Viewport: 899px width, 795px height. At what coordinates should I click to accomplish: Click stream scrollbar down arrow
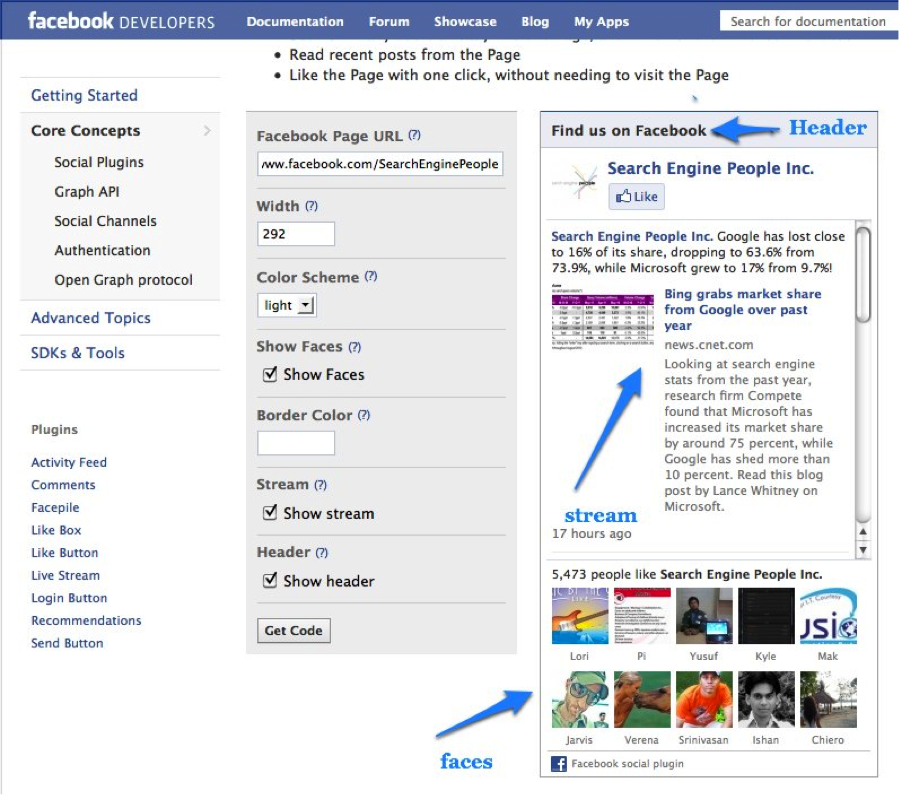pos(864,550)
